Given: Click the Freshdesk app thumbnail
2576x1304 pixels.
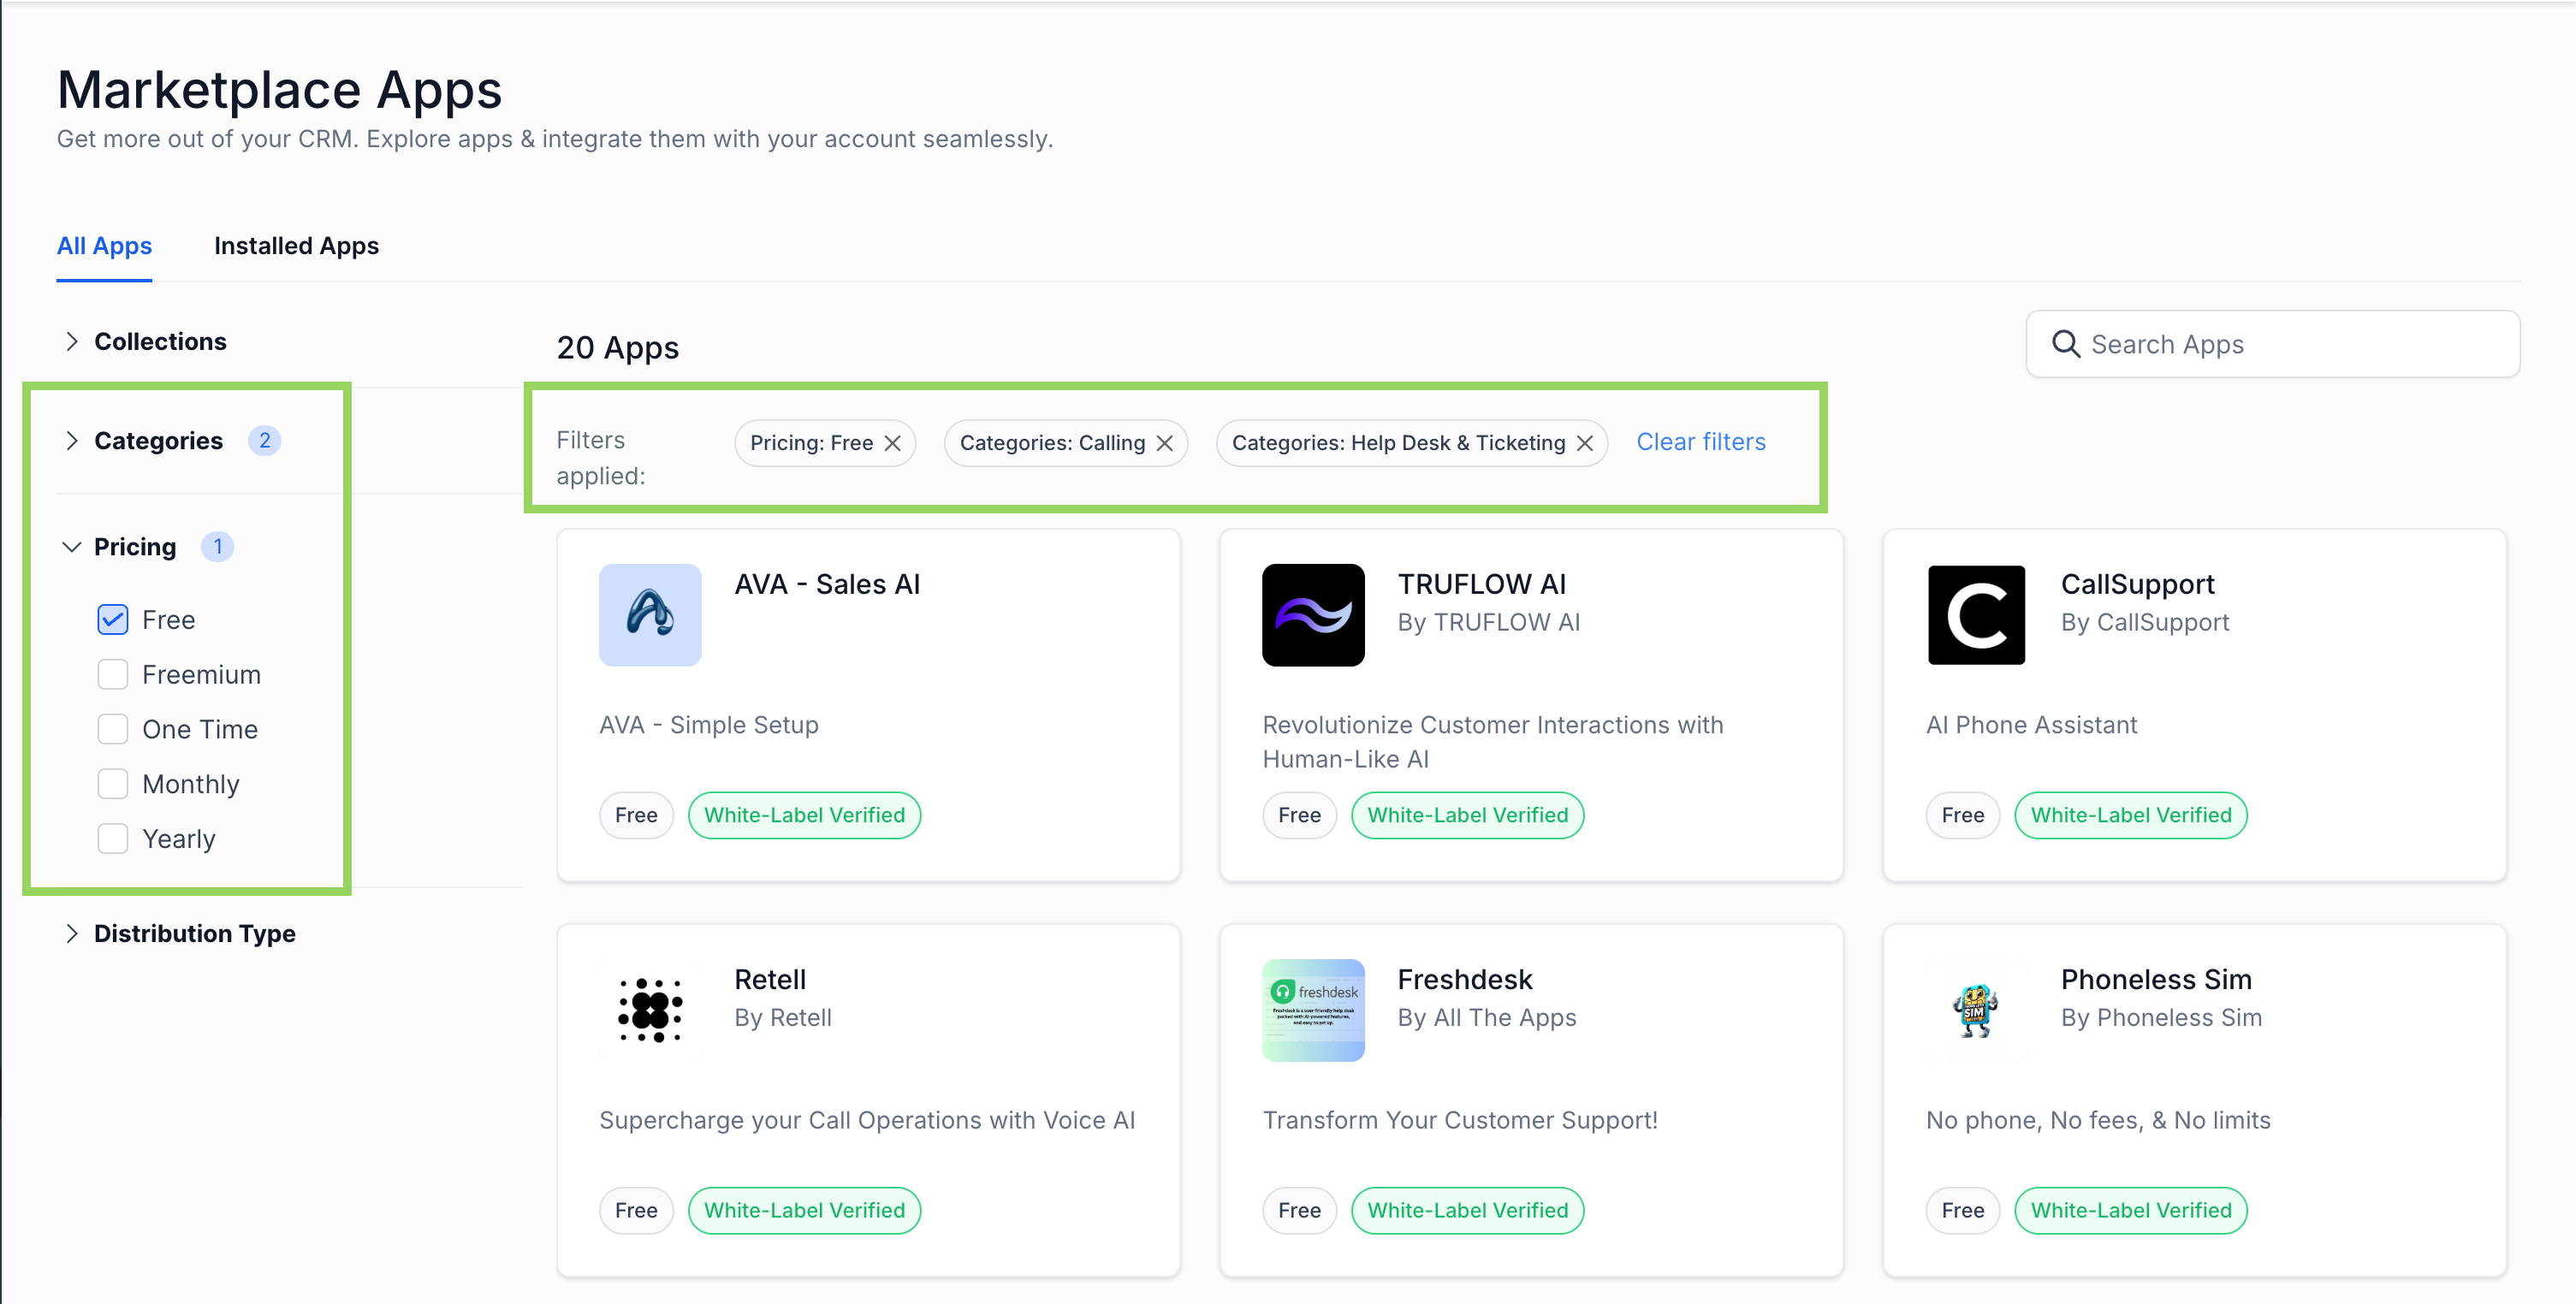Looking at the screenshot, I should 1312,1010.
